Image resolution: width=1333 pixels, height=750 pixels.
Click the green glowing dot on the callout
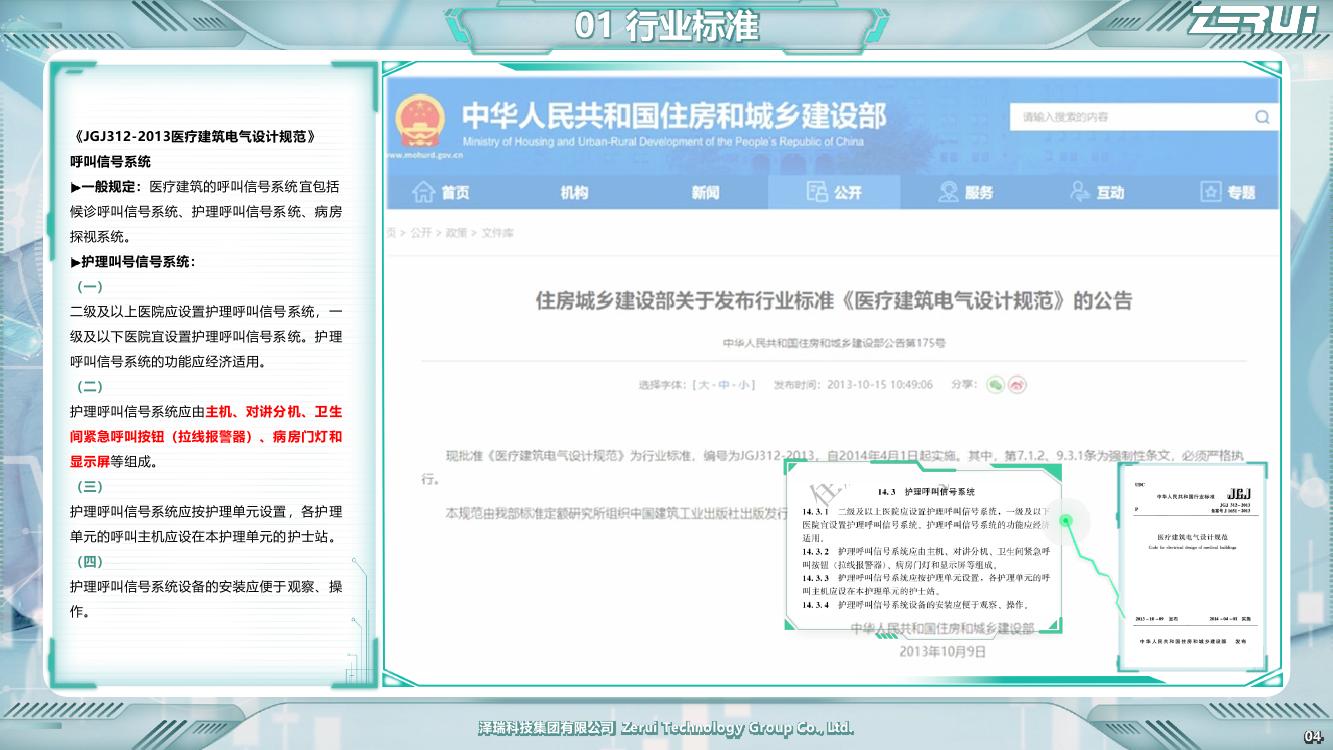pos(1066,520)
